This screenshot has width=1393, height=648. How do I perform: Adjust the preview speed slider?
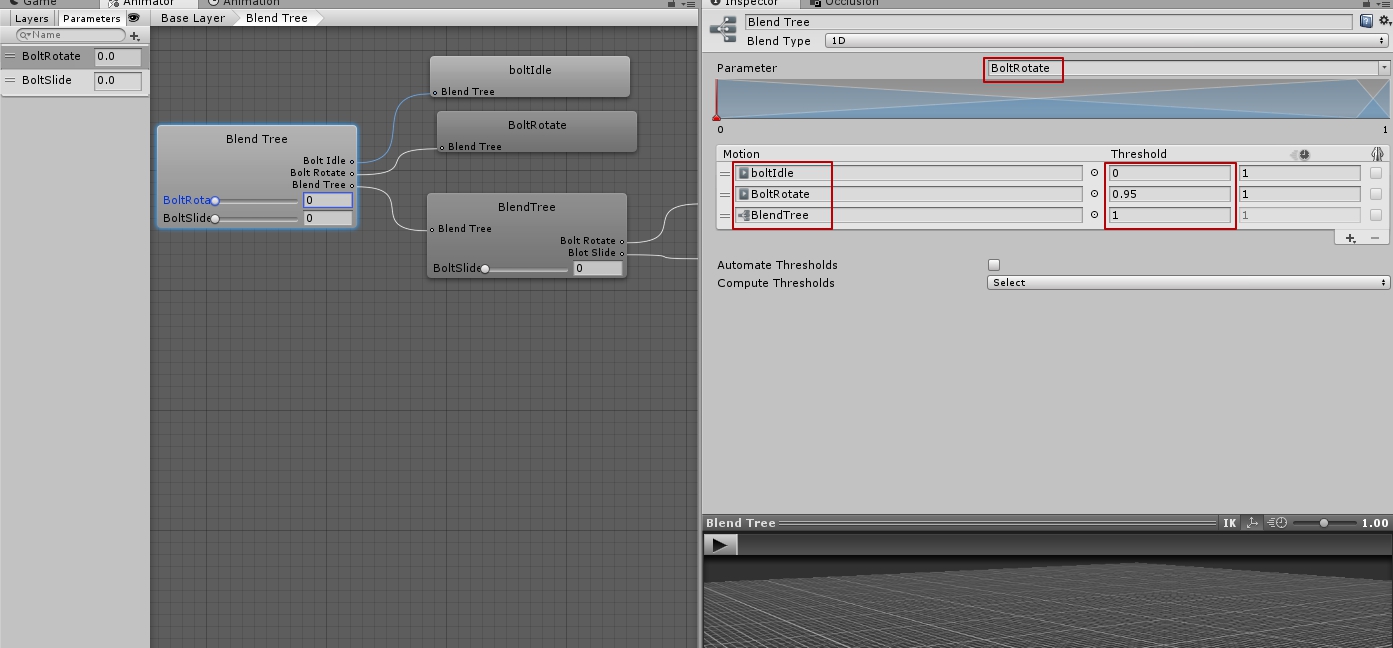pos(1324,523)
